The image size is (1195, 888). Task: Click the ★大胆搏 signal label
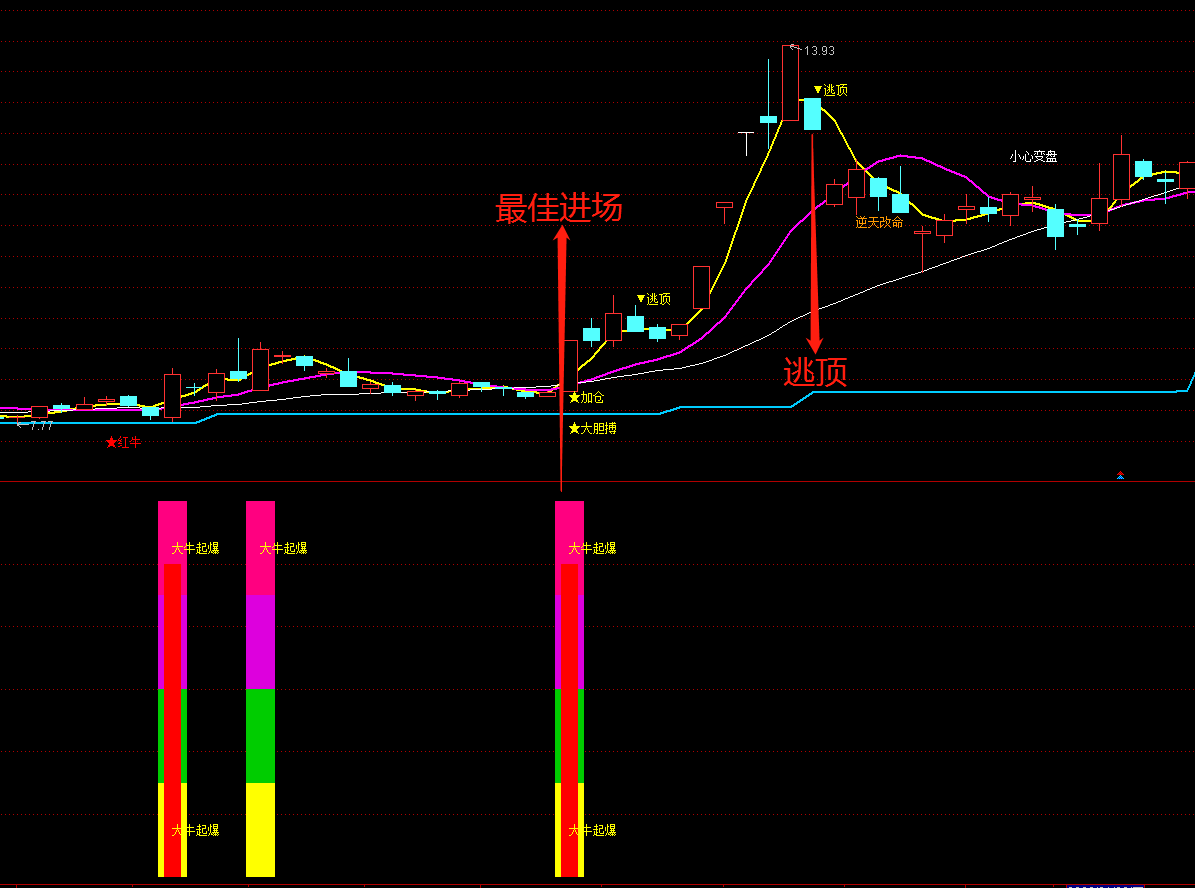593,428
